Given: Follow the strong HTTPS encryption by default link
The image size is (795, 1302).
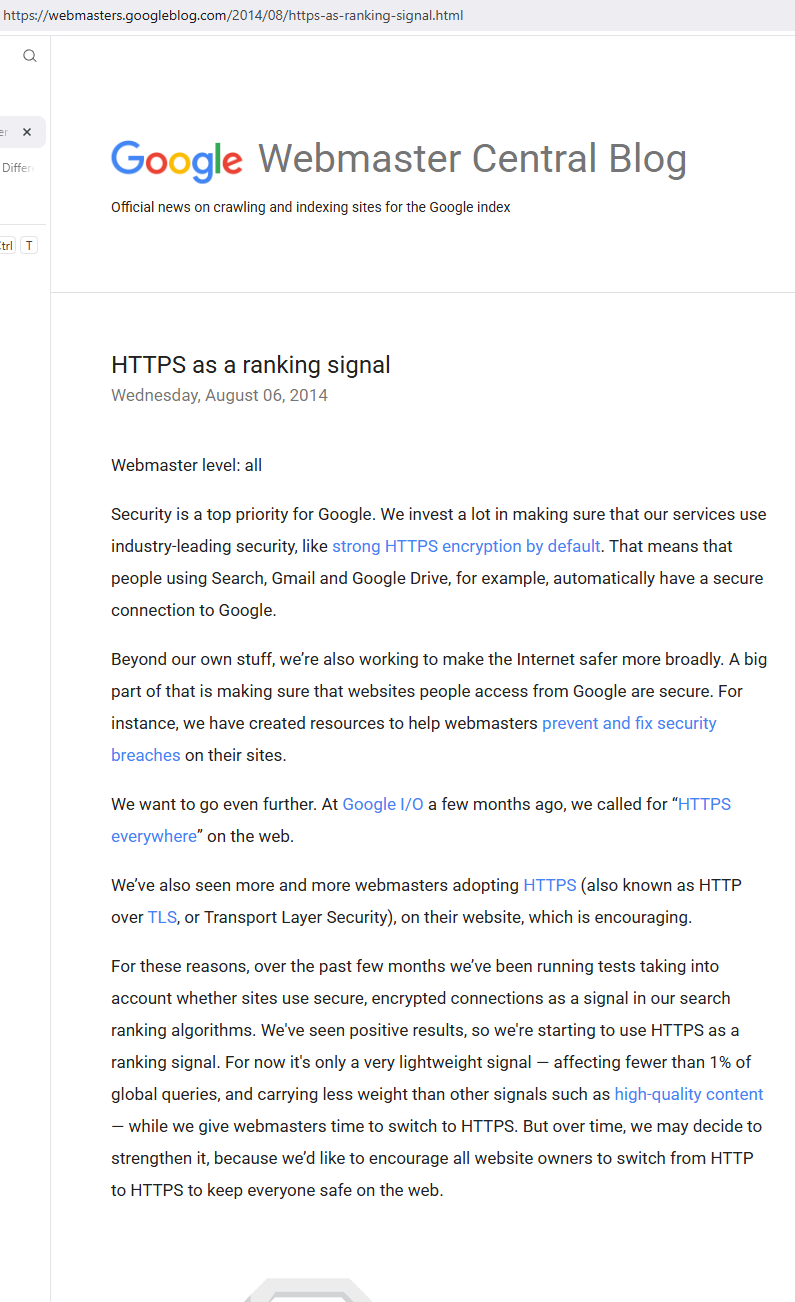Looking at the screenshot, I should [x=466, y=546].
